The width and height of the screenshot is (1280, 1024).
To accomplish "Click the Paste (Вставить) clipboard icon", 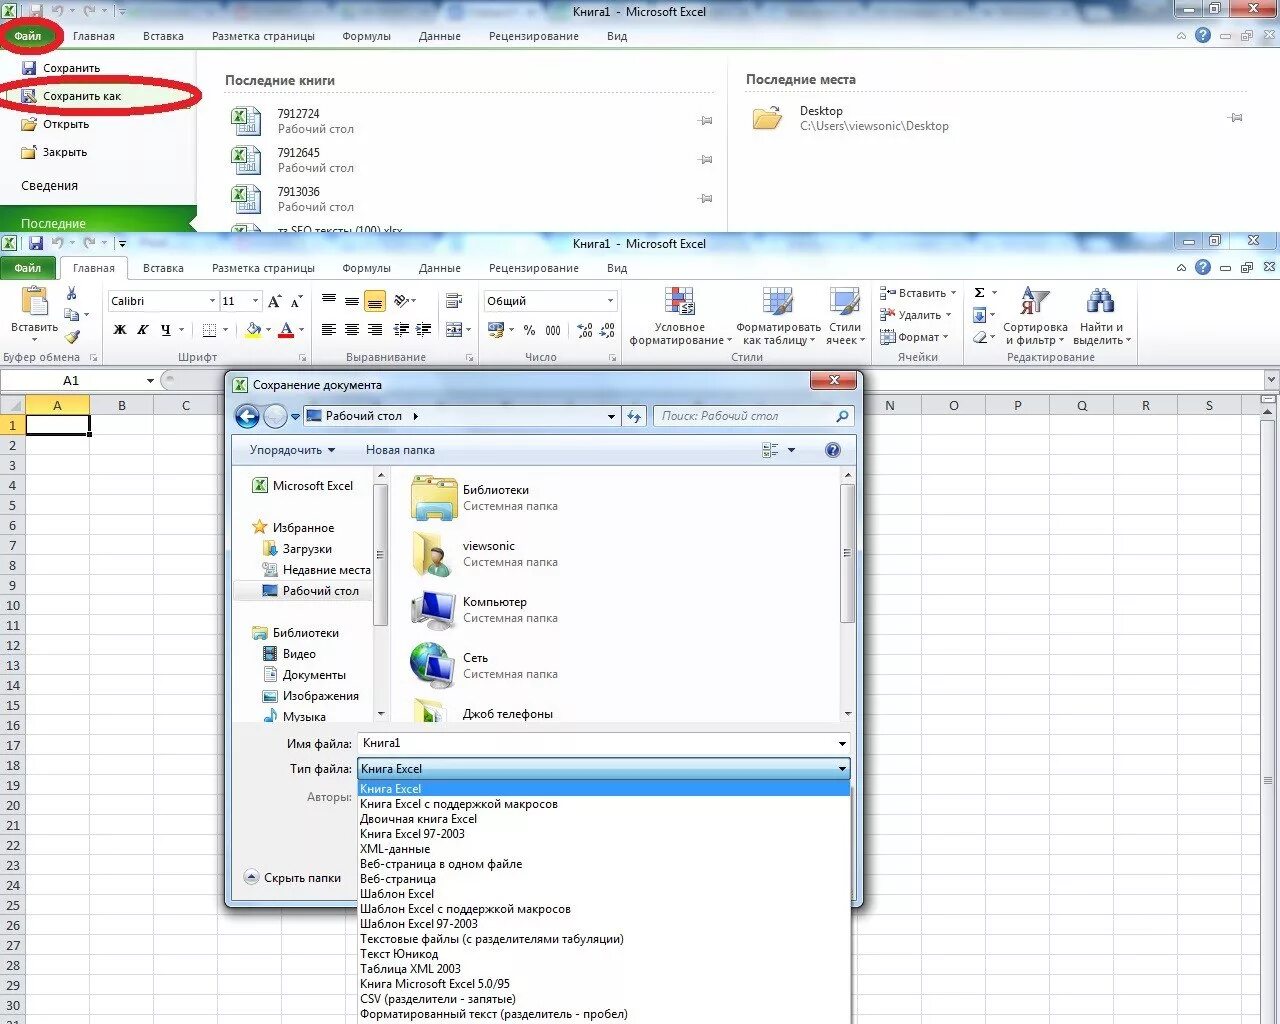I will pos(34,302).
